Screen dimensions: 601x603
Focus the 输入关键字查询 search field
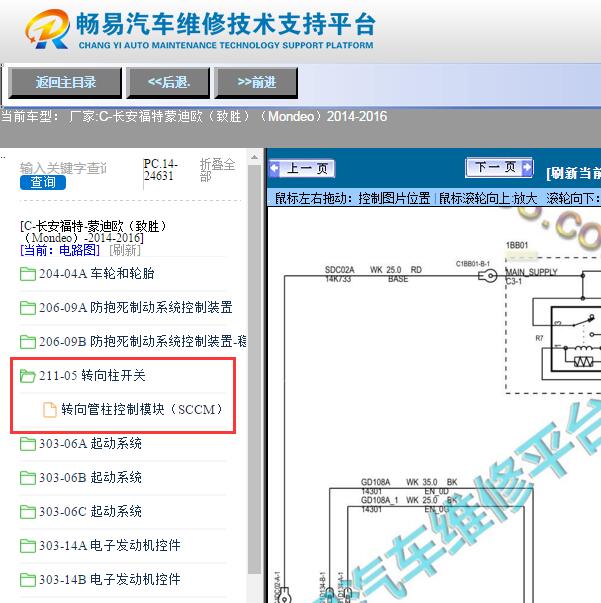63,168
